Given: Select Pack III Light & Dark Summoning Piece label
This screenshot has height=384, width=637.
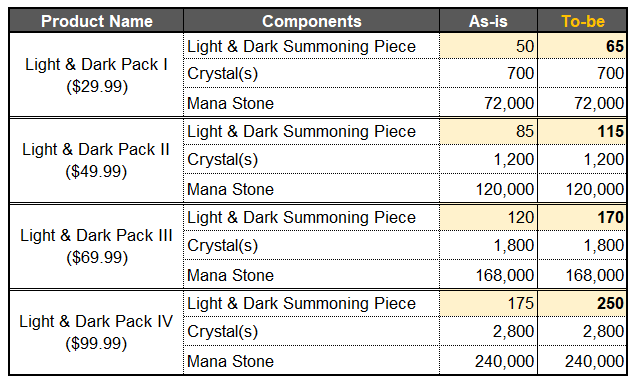Looking at the screenshot, I should [x=301, y=217].
